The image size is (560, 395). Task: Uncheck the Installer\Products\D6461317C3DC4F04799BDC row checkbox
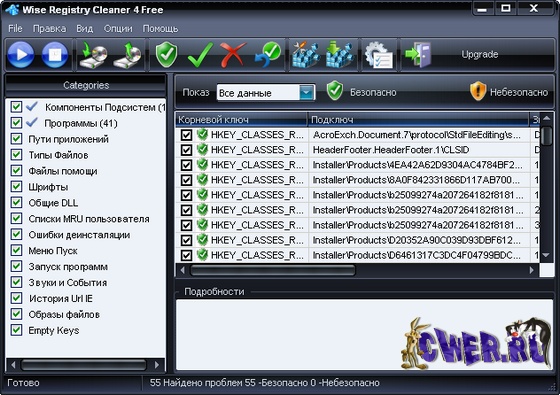186,255
